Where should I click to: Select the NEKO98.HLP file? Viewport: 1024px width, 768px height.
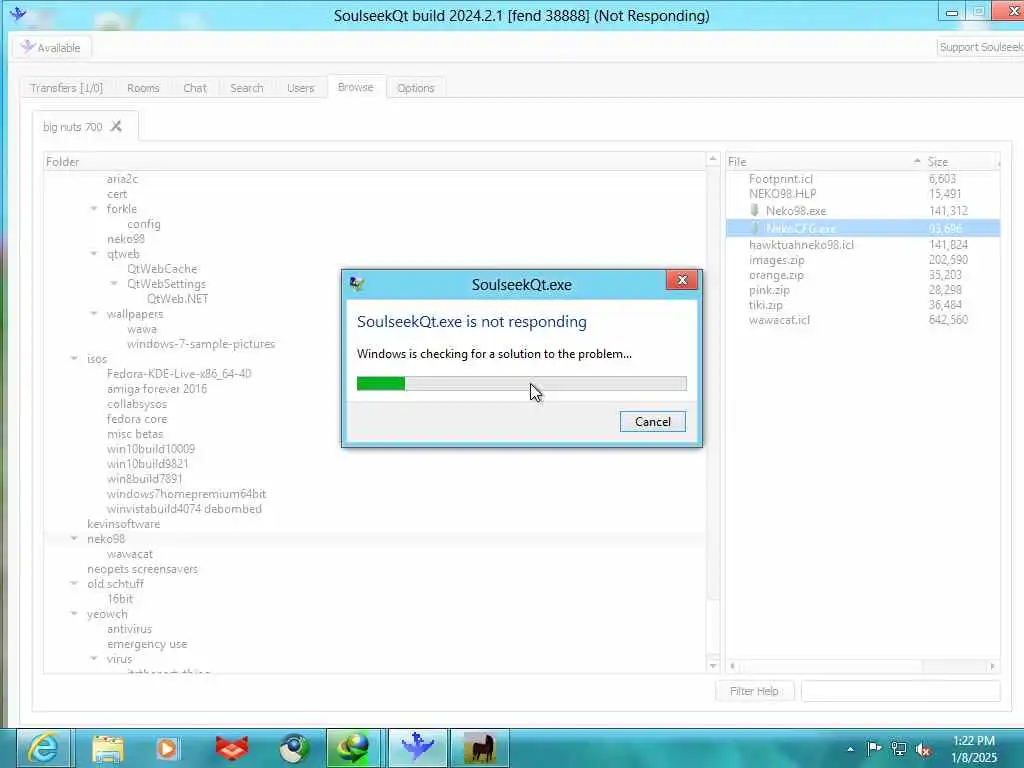[782, 193]
